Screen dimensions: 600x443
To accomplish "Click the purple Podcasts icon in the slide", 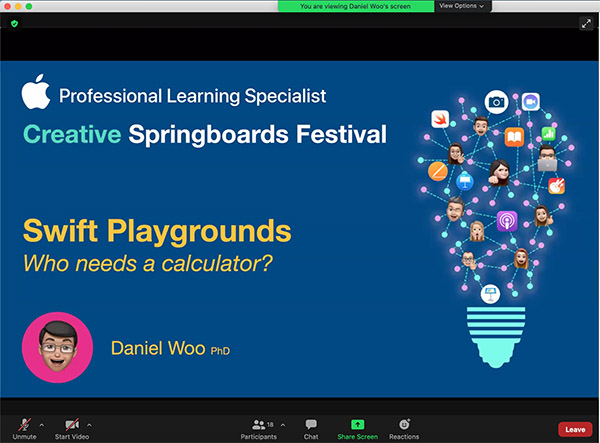I will click(x=507, y=221).
